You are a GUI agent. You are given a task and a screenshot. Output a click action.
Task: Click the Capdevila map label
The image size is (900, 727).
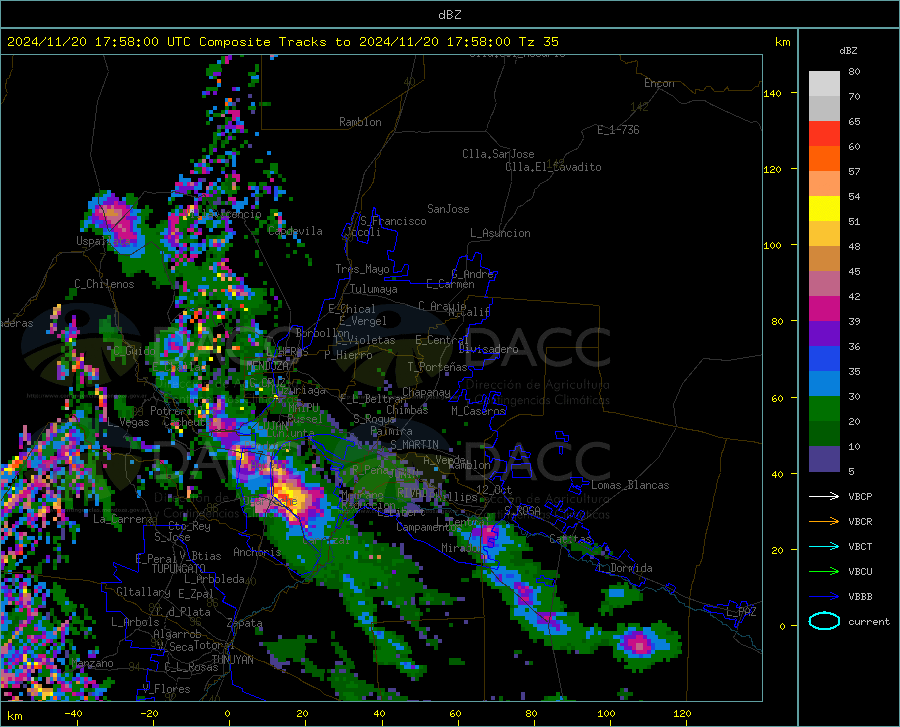tap(295, 231)
